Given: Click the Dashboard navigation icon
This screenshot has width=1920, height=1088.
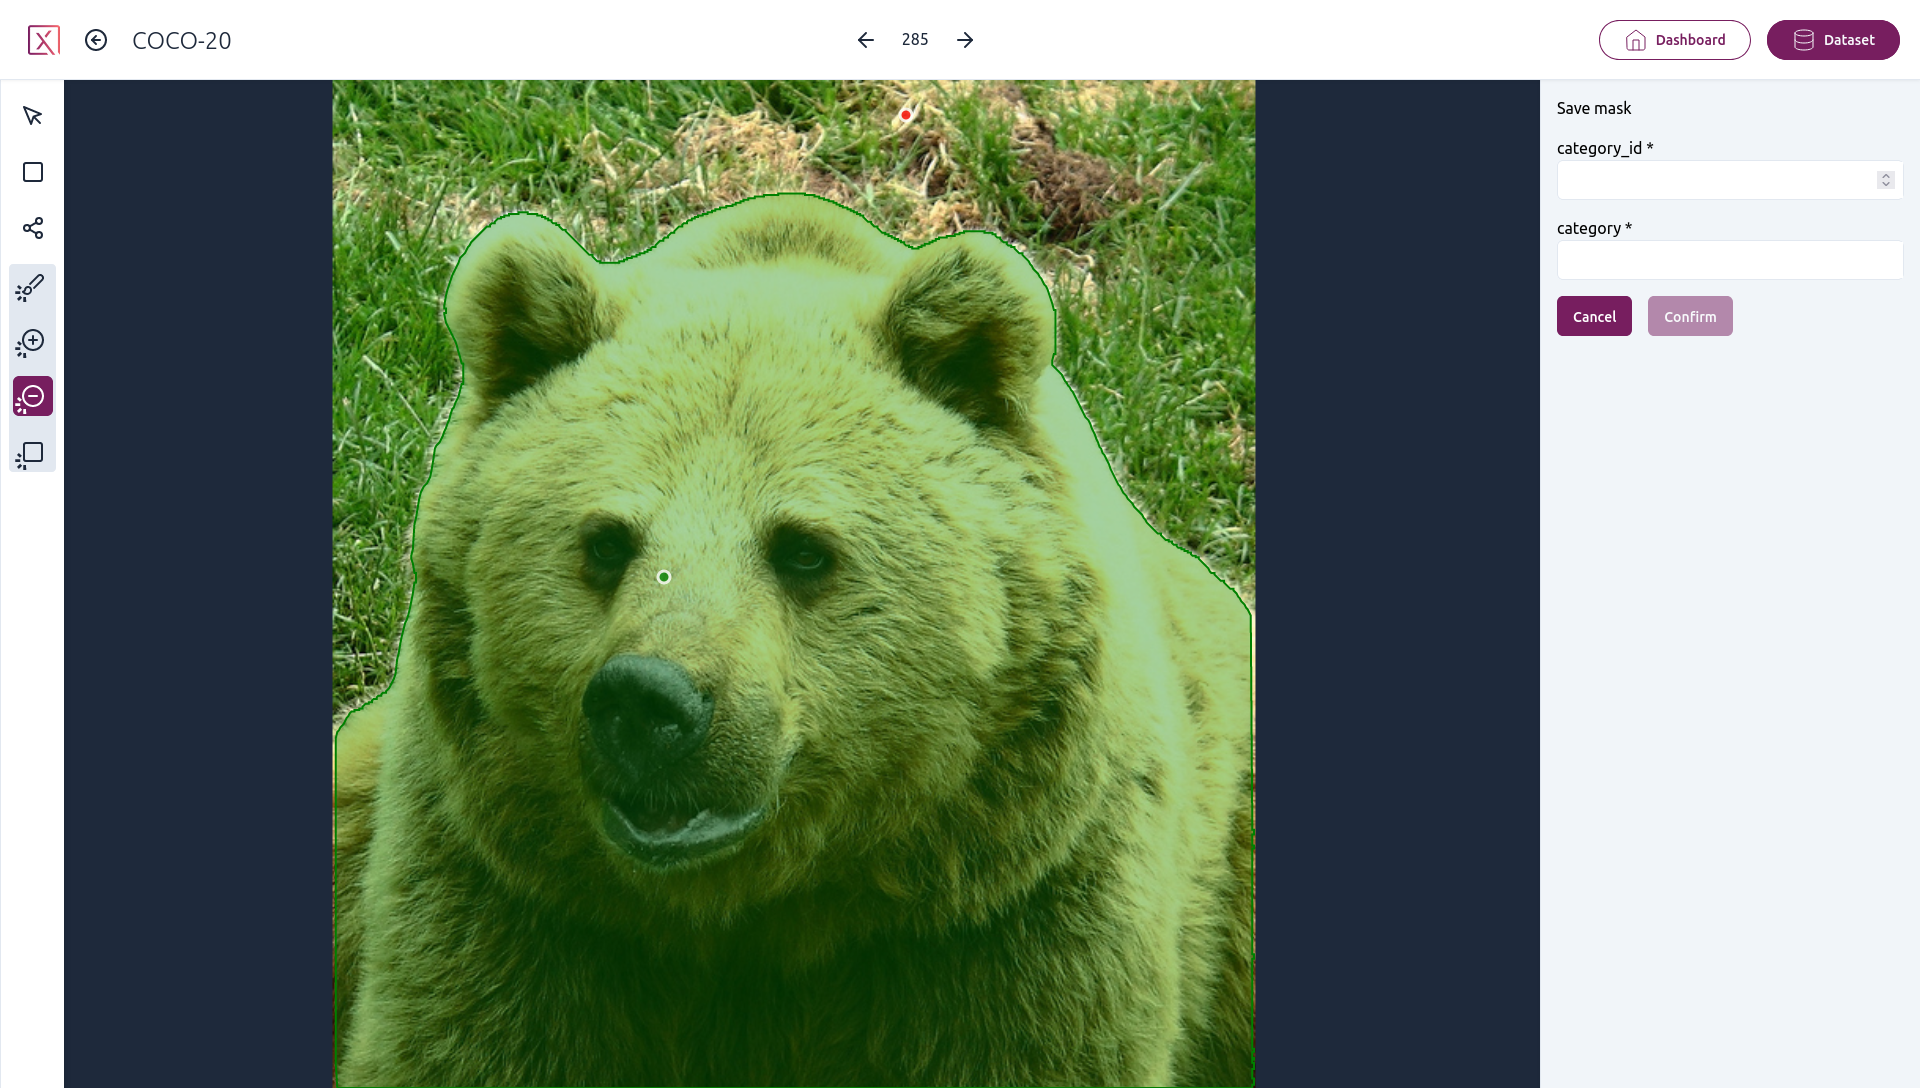Looking at the screenshot, I should click(1635, 40).
